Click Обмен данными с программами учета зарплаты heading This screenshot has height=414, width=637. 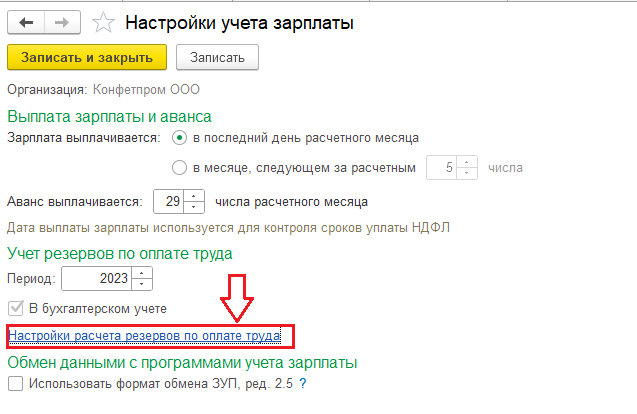(x=182, y=362)
